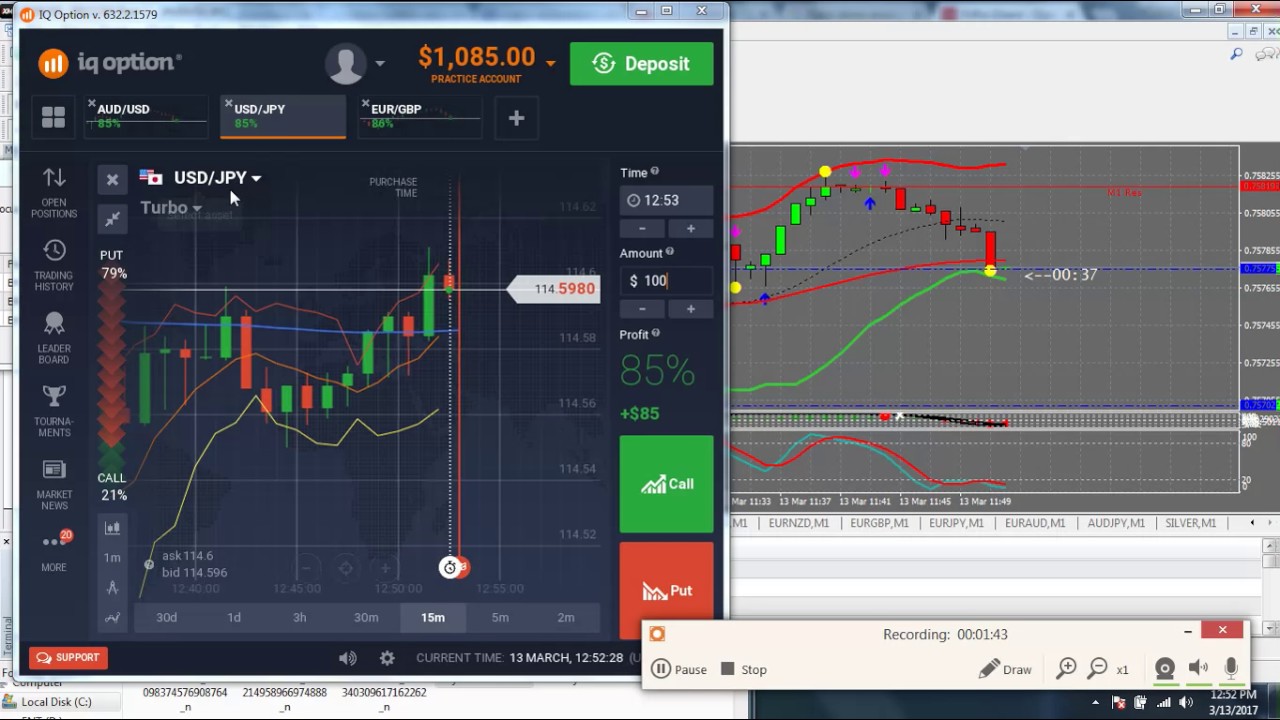Viewport: 1280px width, 720px height.
Task: Click the Time help question mark
Action: [655, 171]
